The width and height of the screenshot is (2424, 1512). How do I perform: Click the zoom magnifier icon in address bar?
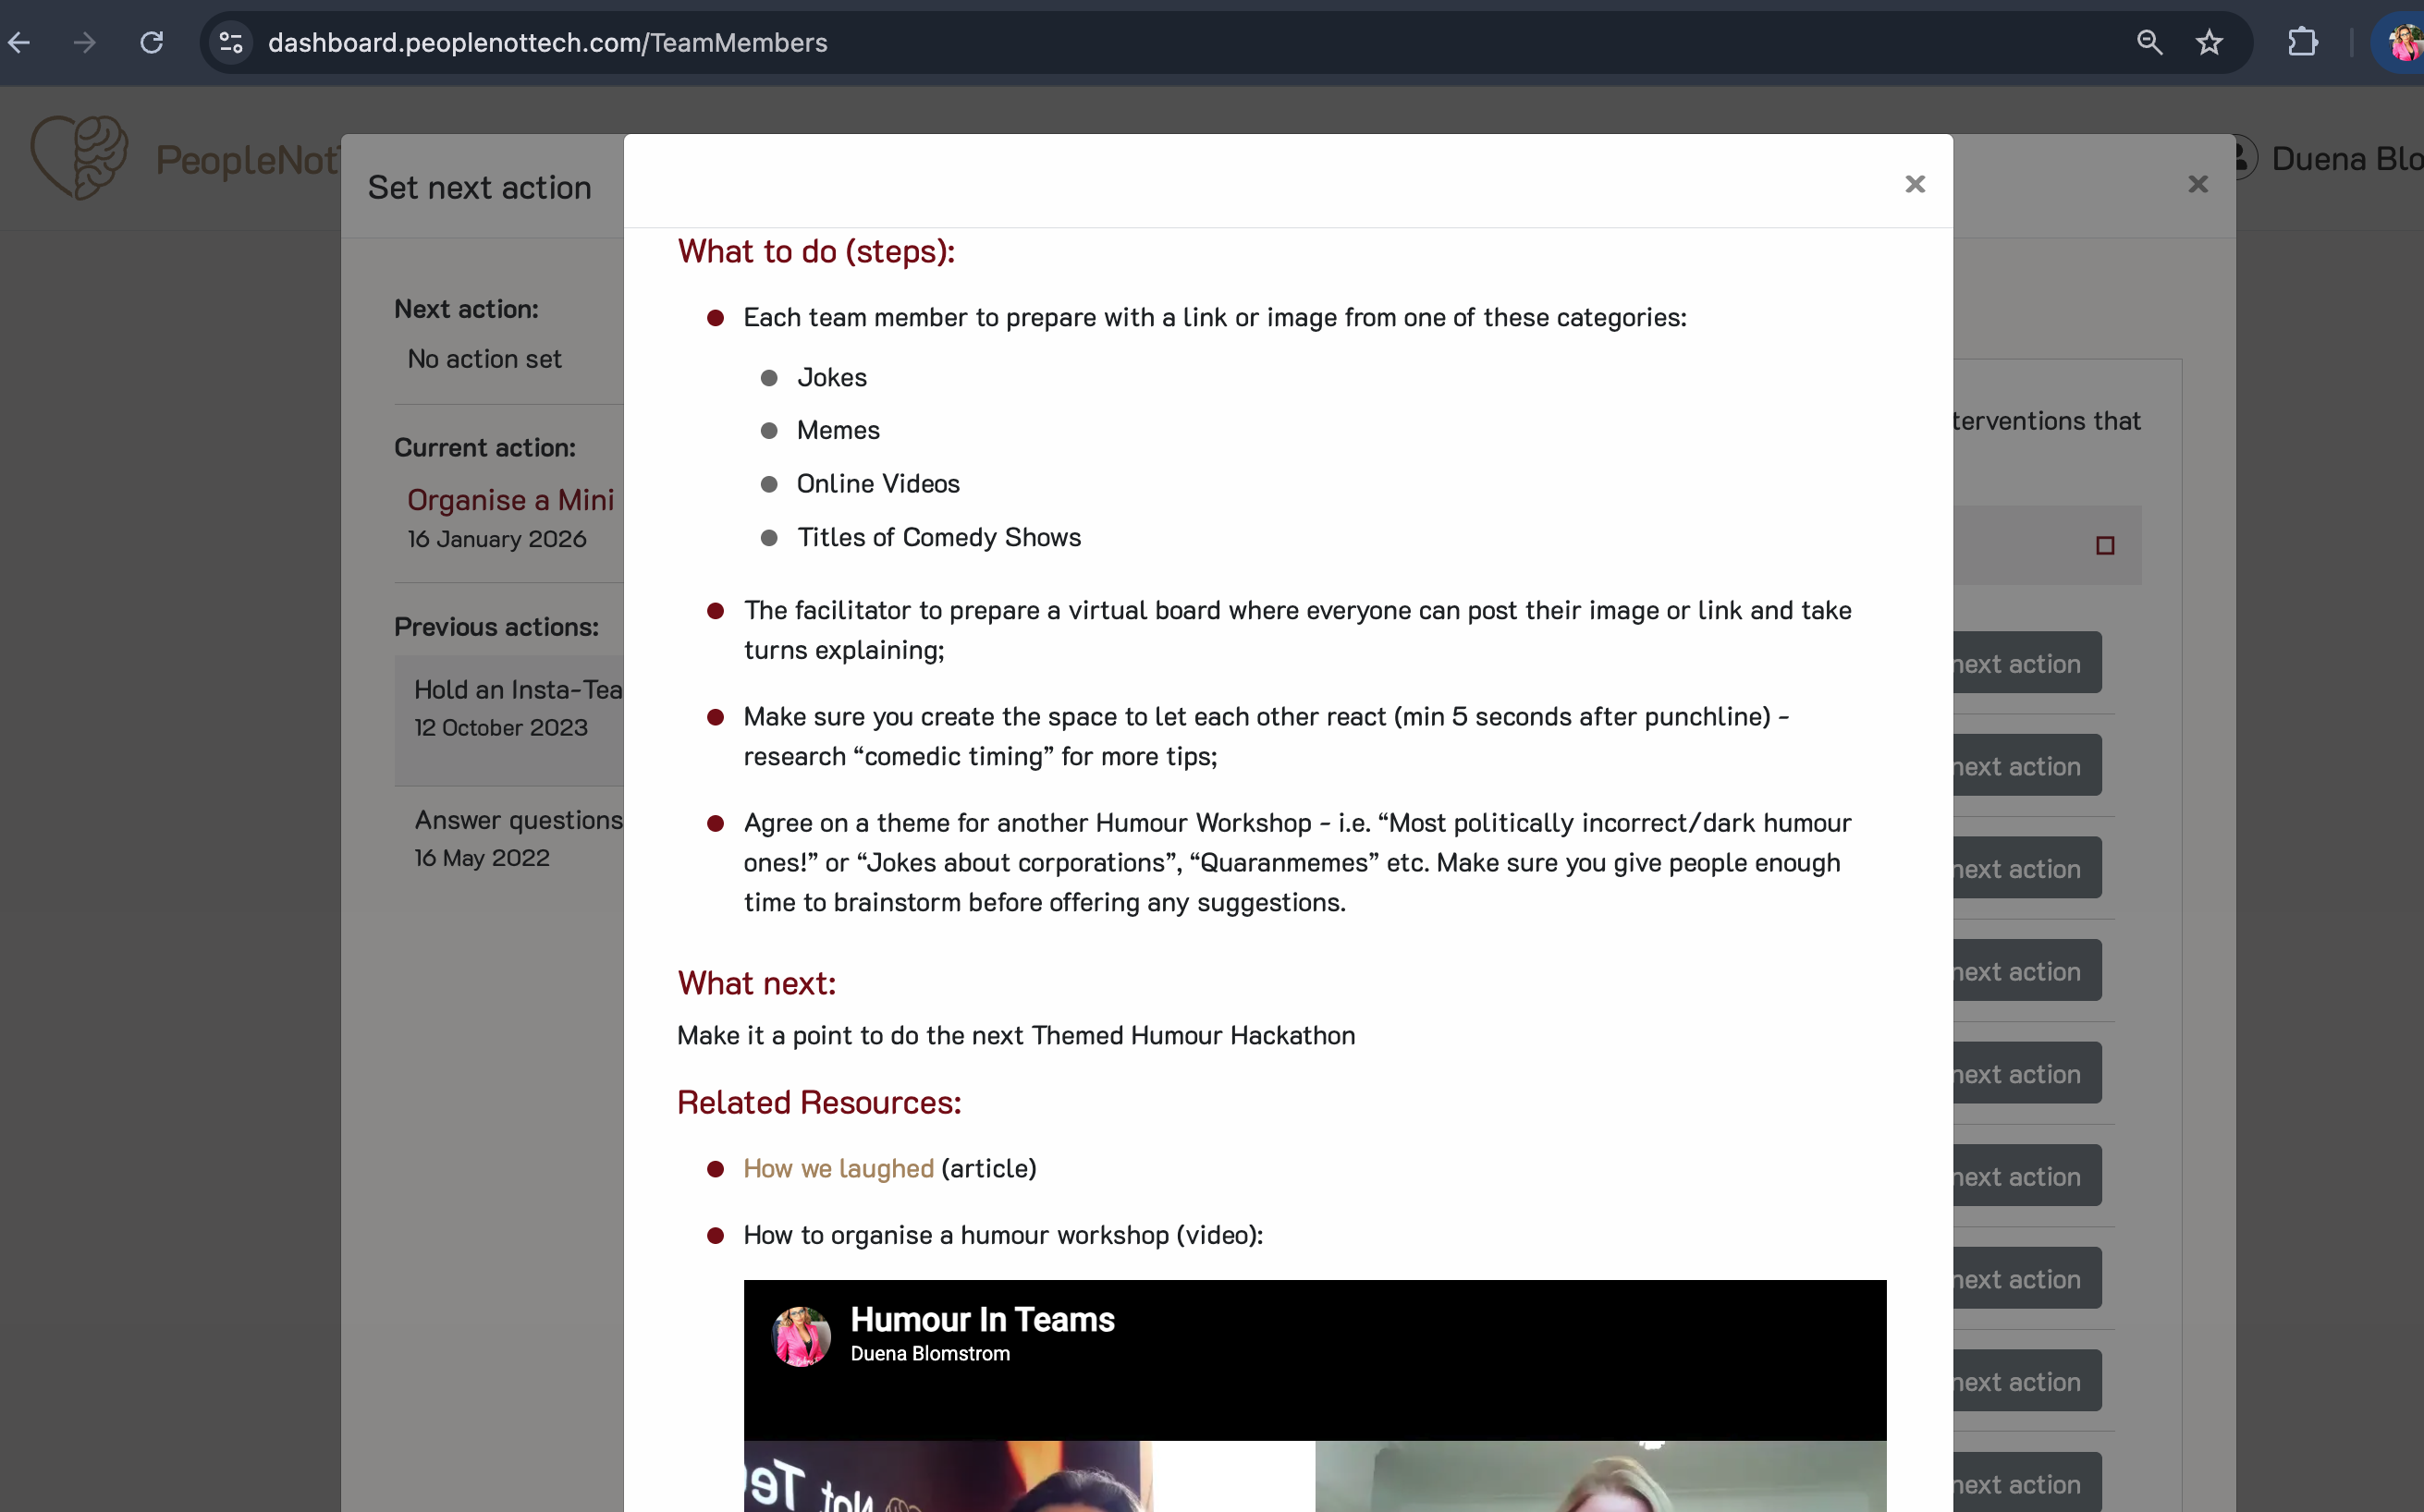[x=2149, y=42]
